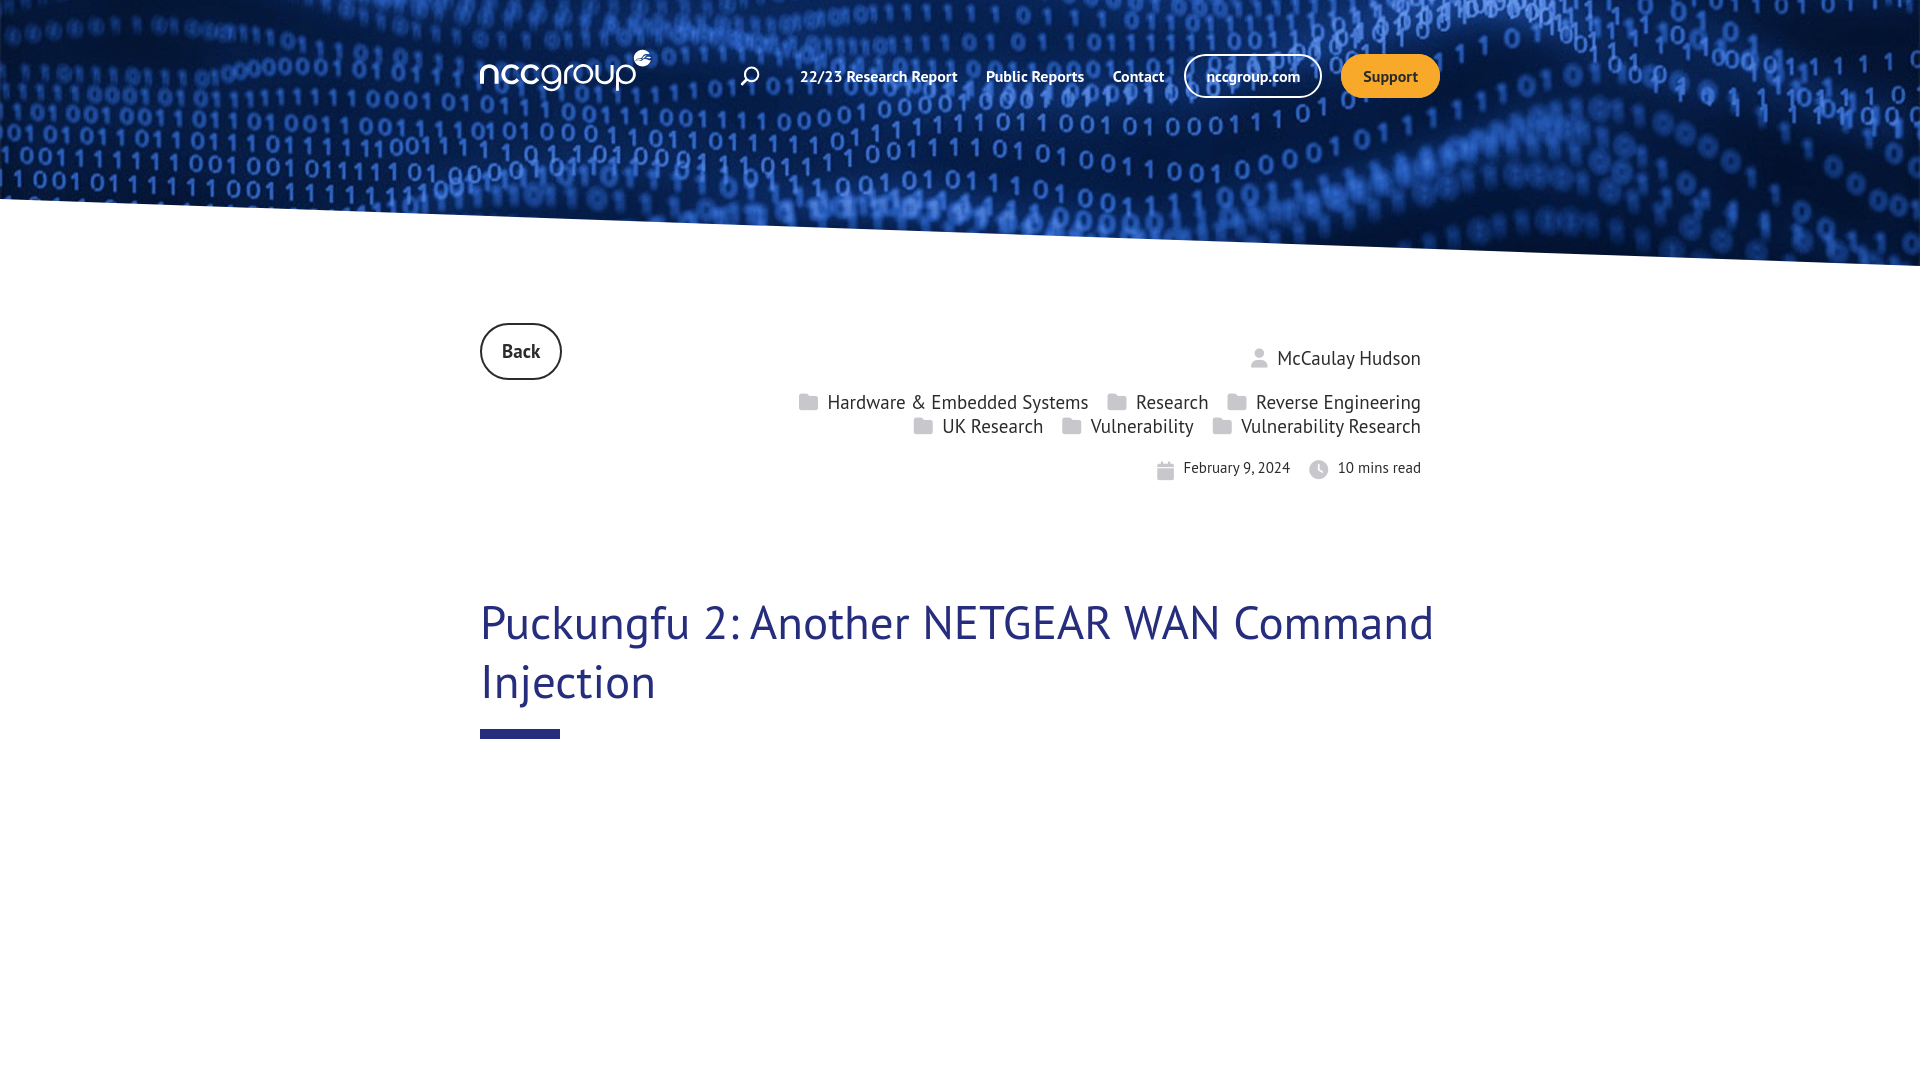Click the clock icon next to 10 mins read
This screenshot has height=1080, width=1920.
1317,468
